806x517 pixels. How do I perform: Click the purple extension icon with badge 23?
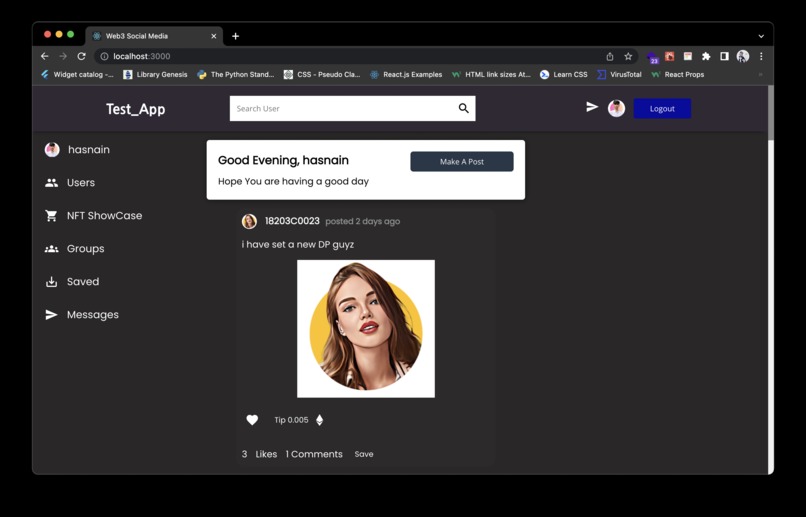point(652,58)
